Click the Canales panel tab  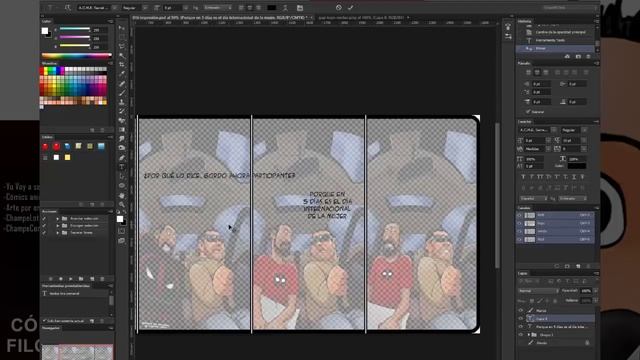[524, 208]
